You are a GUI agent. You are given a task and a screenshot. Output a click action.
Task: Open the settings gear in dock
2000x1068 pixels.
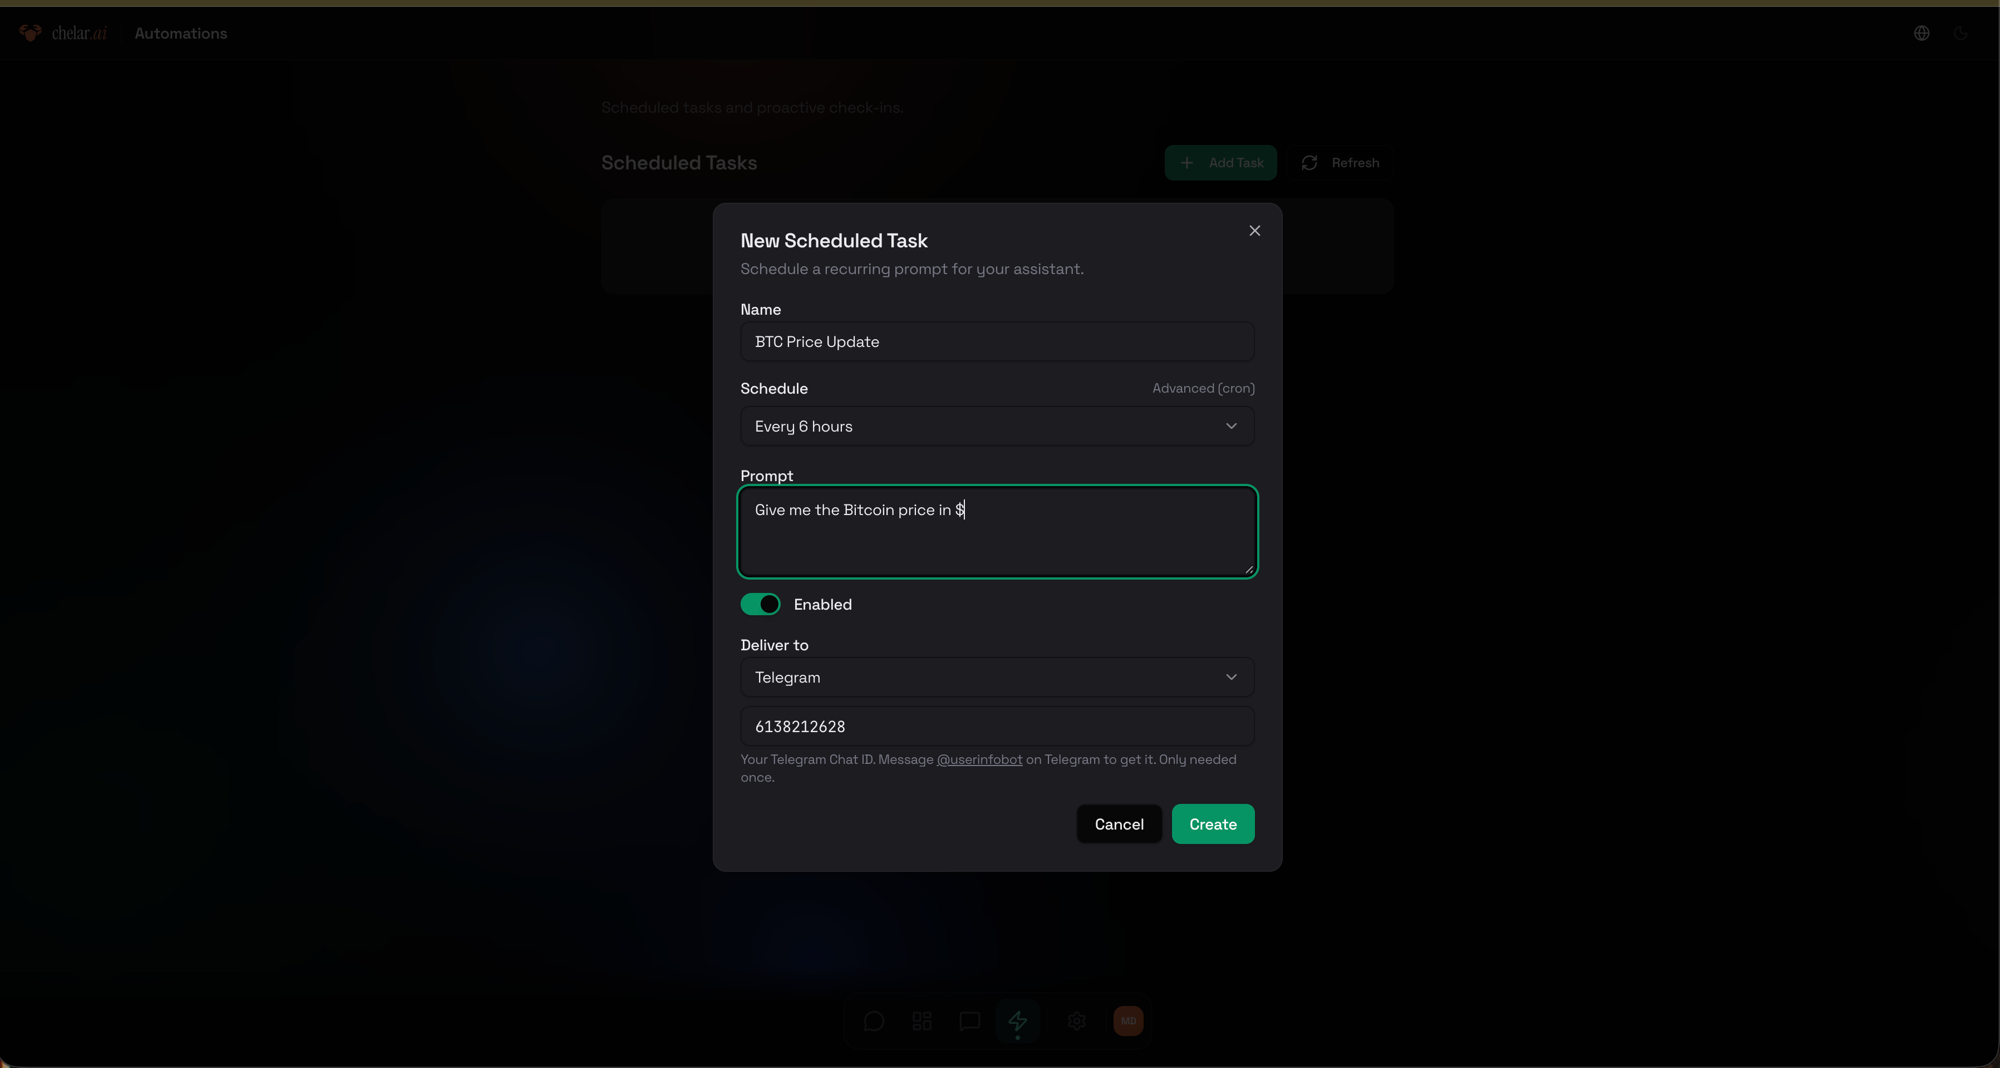[1077, 1021]
